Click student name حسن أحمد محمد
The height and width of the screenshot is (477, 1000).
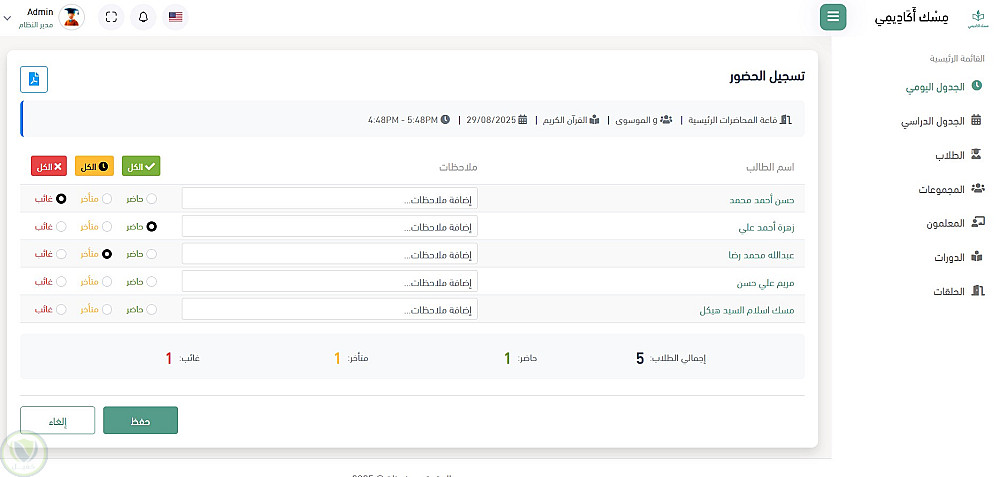pos(762,200)
